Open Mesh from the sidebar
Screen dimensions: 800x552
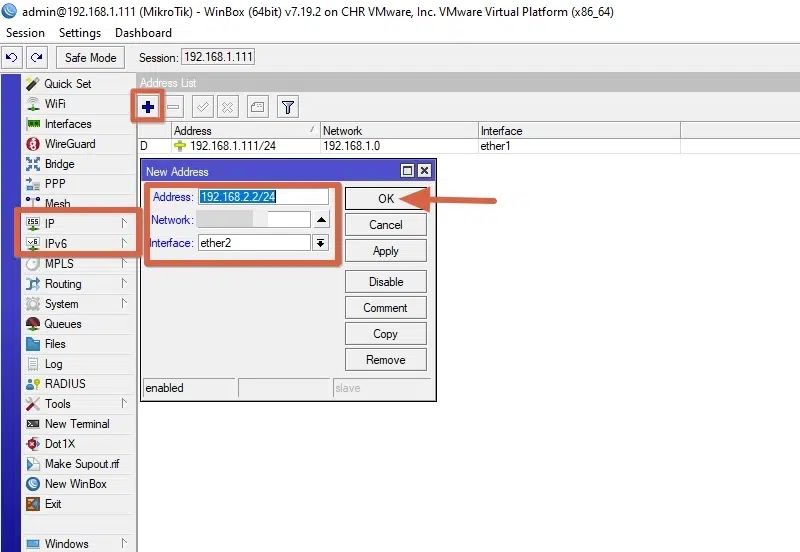click(79, 203)
